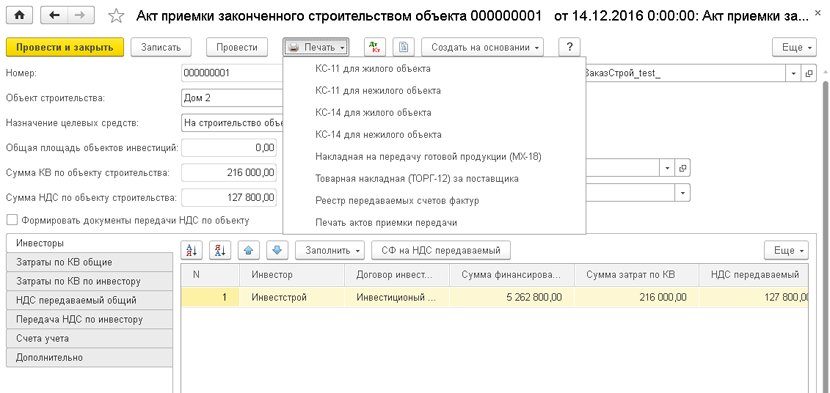Move selected row down

coord(277,251)
